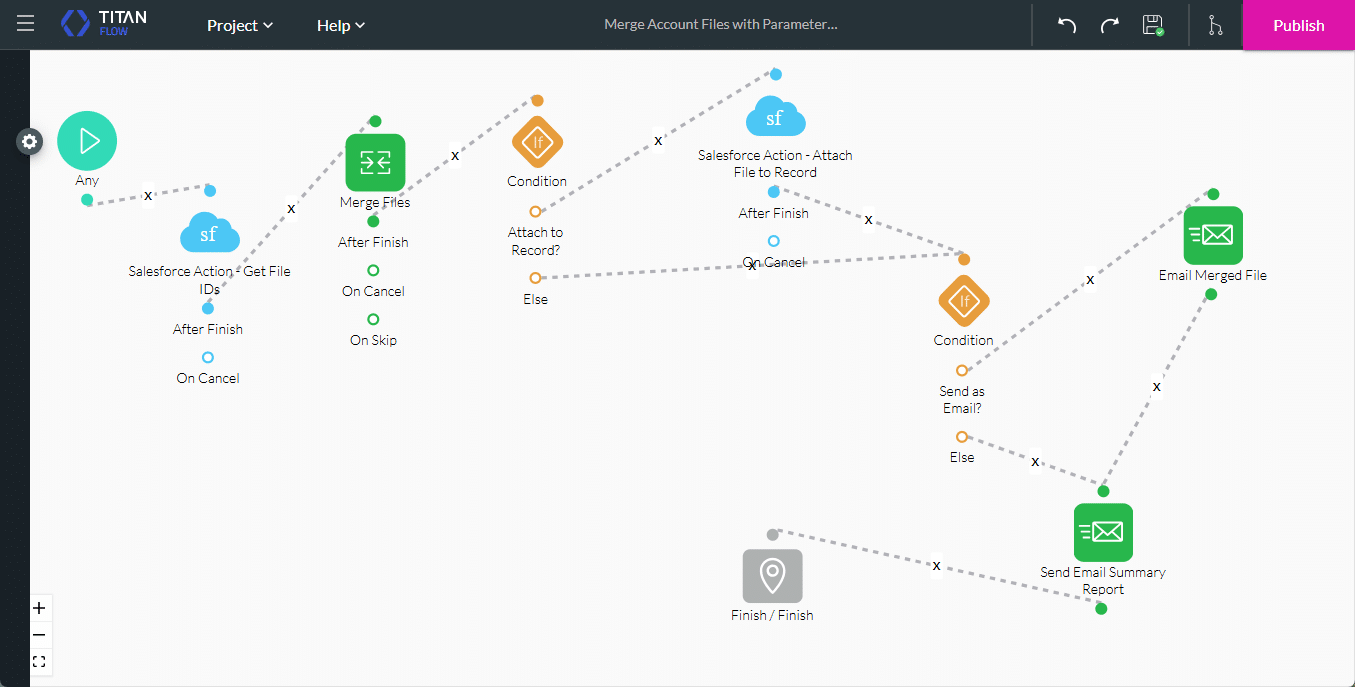The width and height of the screenshot is (1355, 687).
Task: Click the Finish / Finish label
Action: point(772,615)
